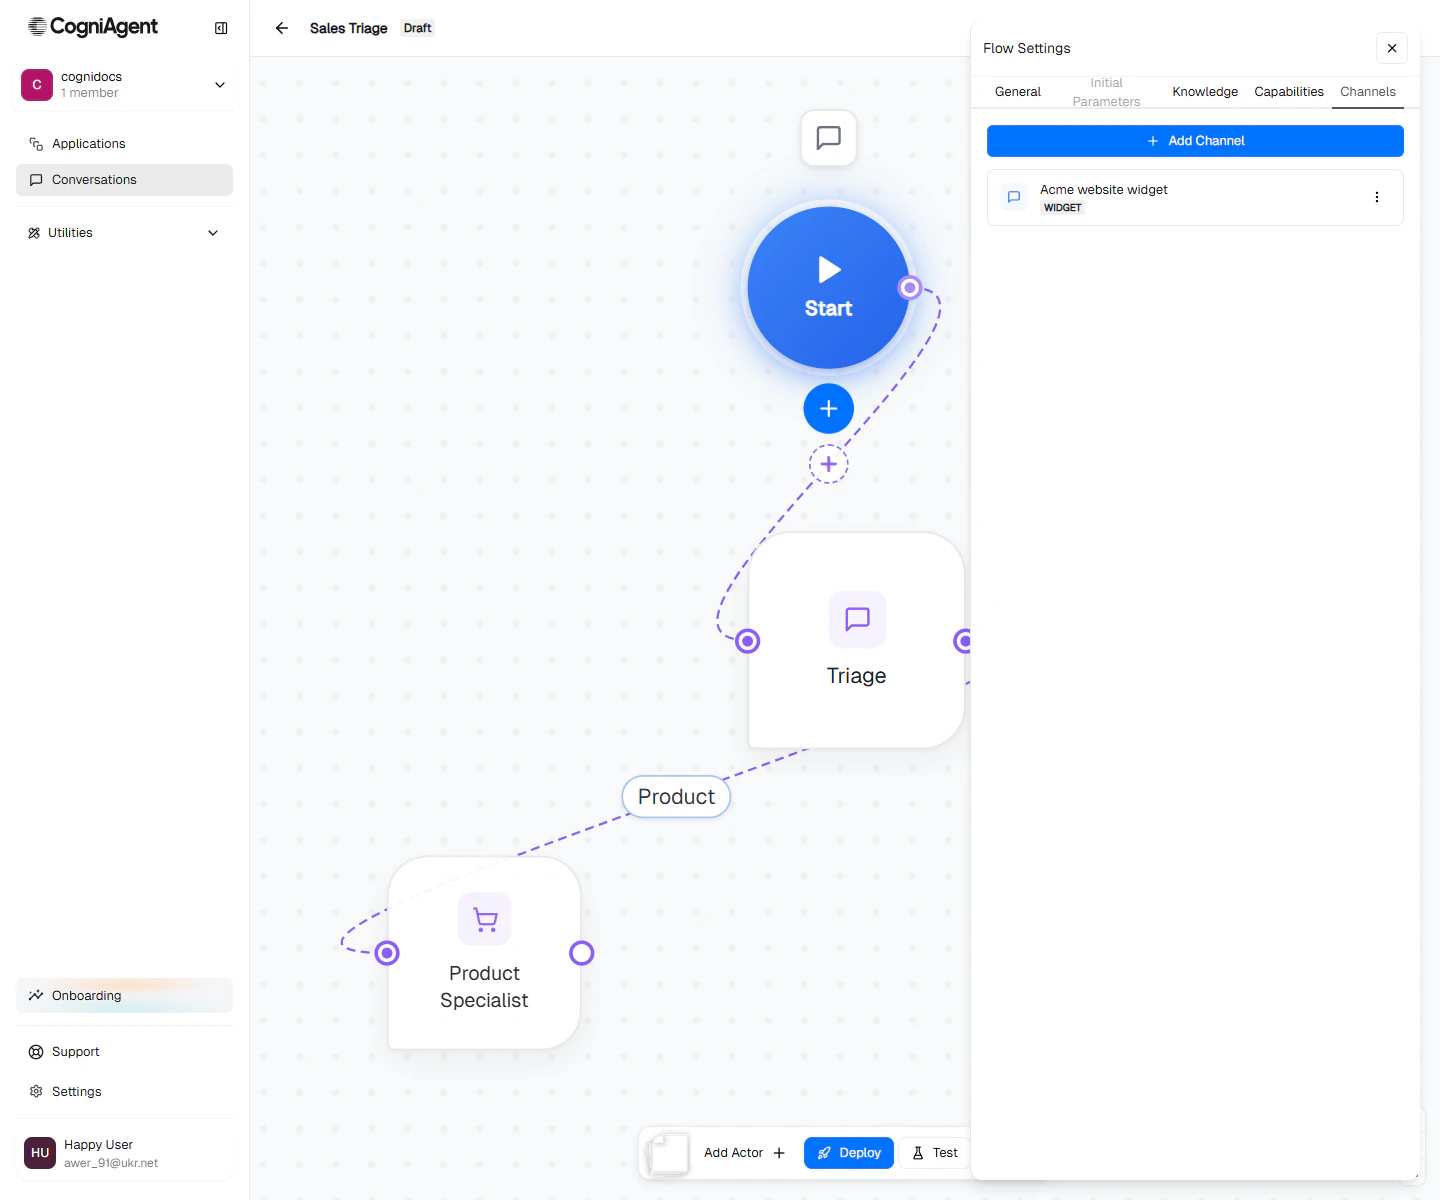Click the Triage node label
The height and width of the screenshot is (1200, 1440).
click(x=857, y=676)
